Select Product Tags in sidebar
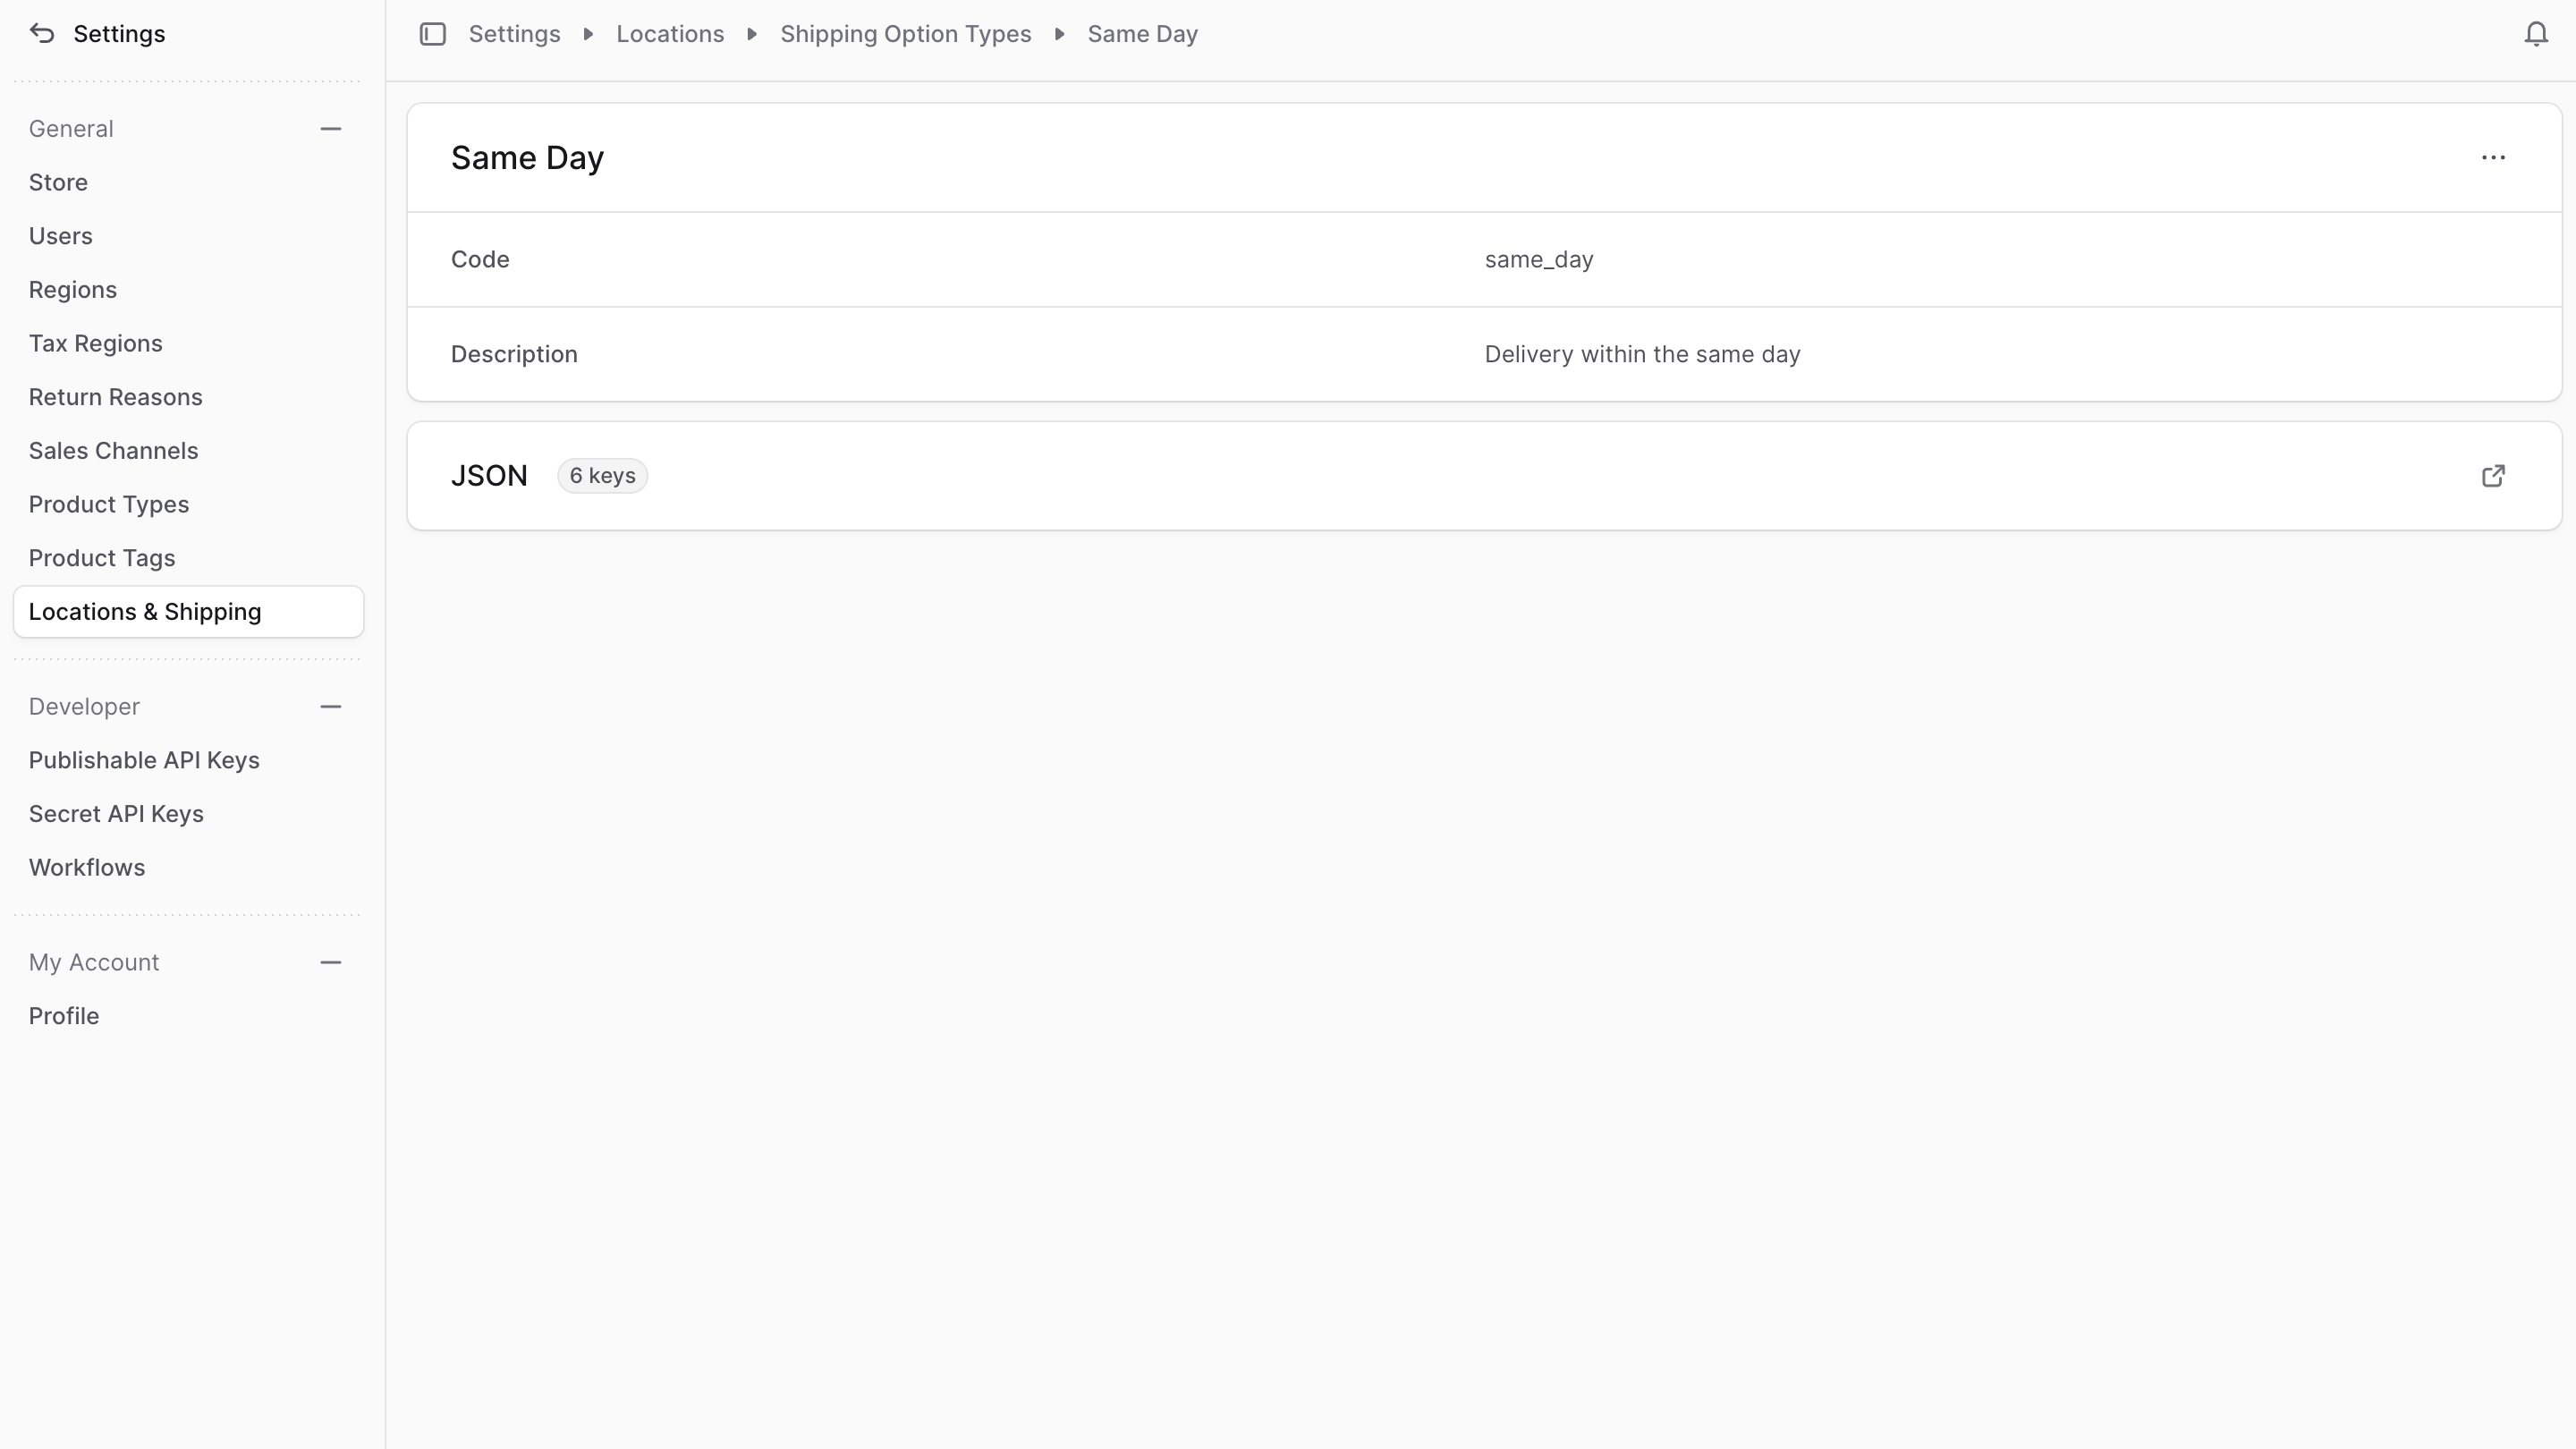 tap(102, 557)
